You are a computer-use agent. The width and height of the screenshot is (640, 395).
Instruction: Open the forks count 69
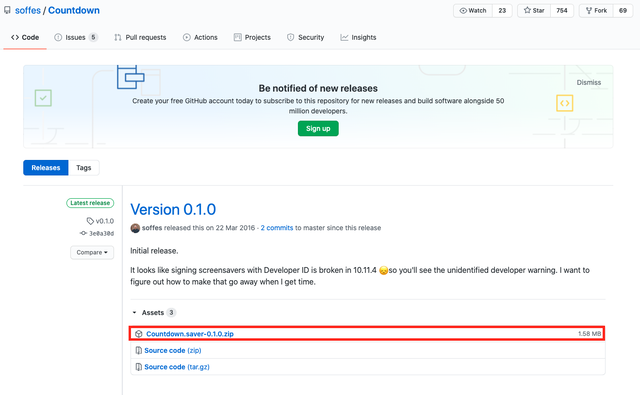coord(623,11)
